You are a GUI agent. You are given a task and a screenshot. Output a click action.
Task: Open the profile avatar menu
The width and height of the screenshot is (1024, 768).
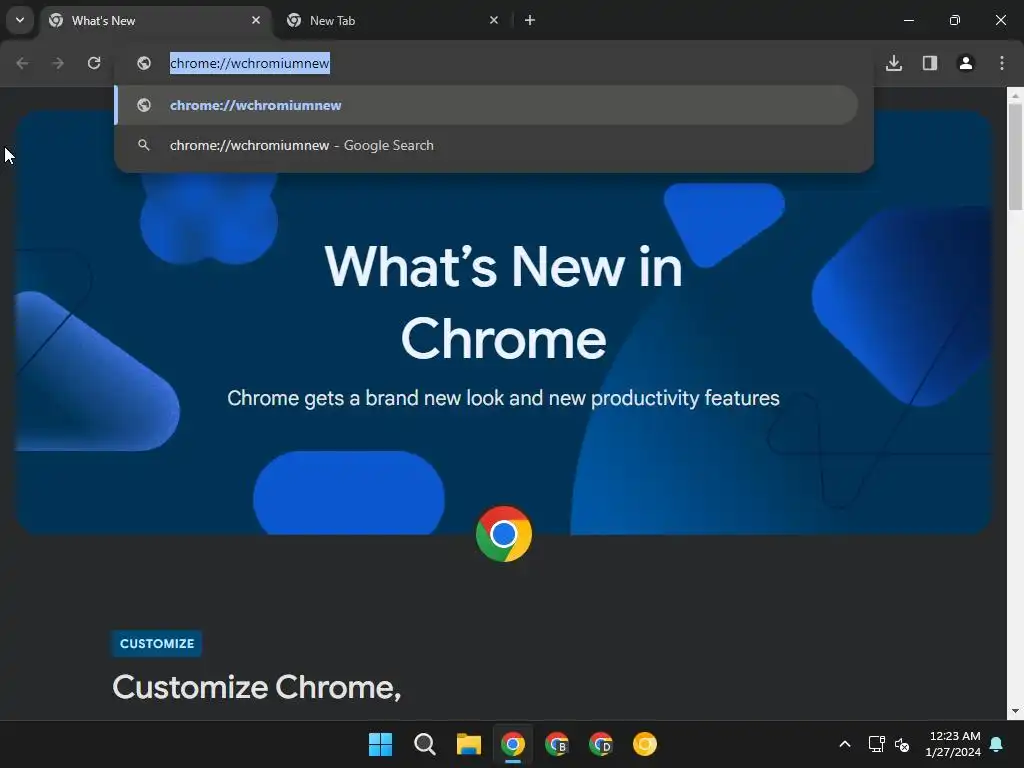[966, 63]
